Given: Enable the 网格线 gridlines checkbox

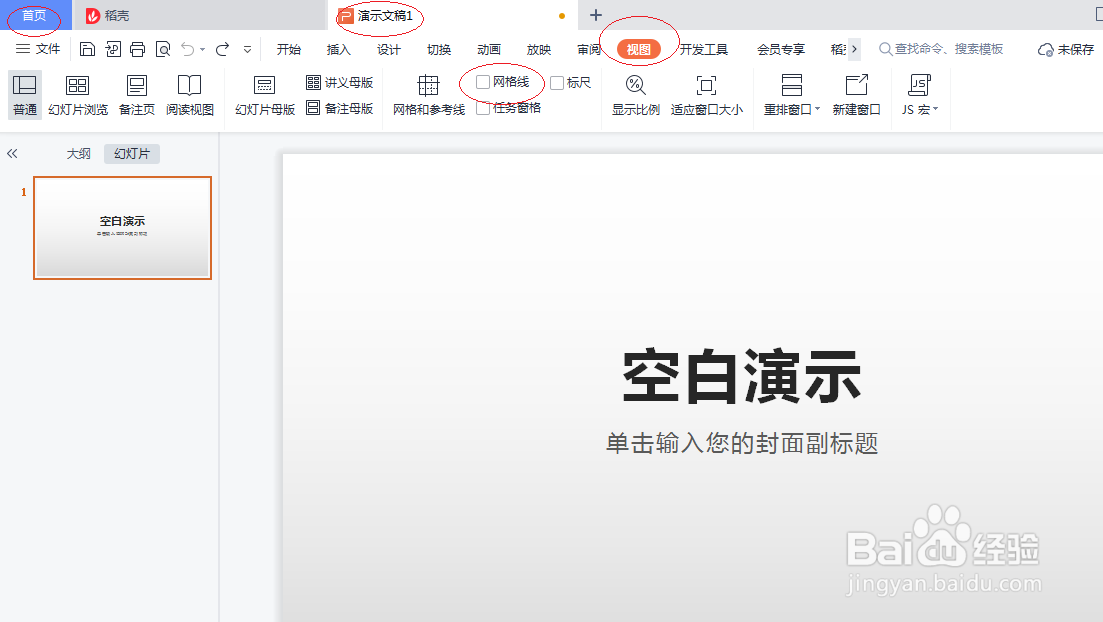Looking at the screenshot, I should [484, 81].
